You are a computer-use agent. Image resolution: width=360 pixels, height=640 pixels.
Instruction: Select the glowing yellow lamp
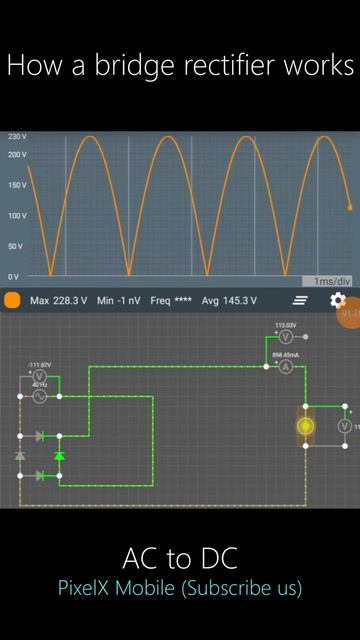pyautogui.click(x=305, y=426)
